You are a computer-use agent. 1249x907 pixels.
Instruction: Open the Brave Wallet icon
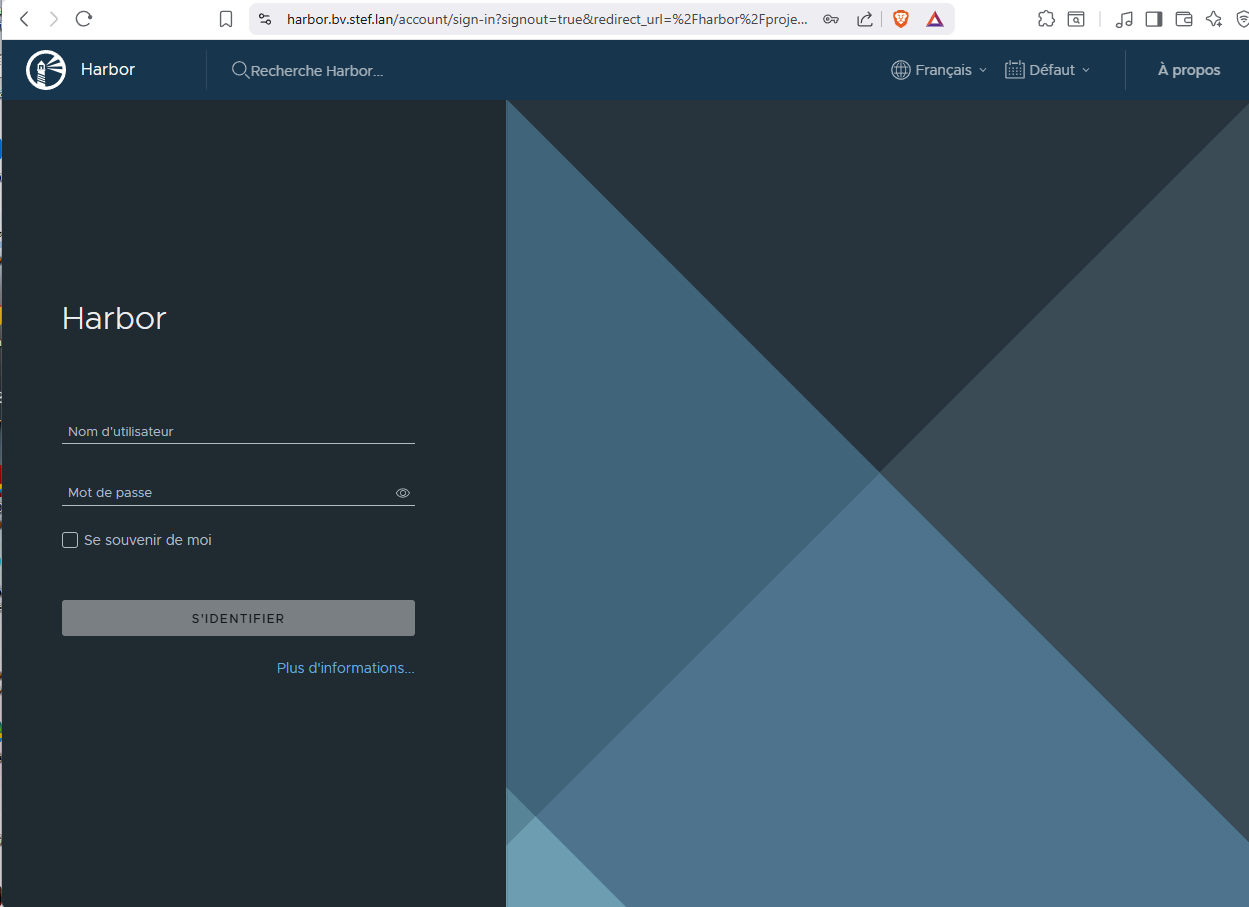pyautogui.click(x=1184, y=19)
